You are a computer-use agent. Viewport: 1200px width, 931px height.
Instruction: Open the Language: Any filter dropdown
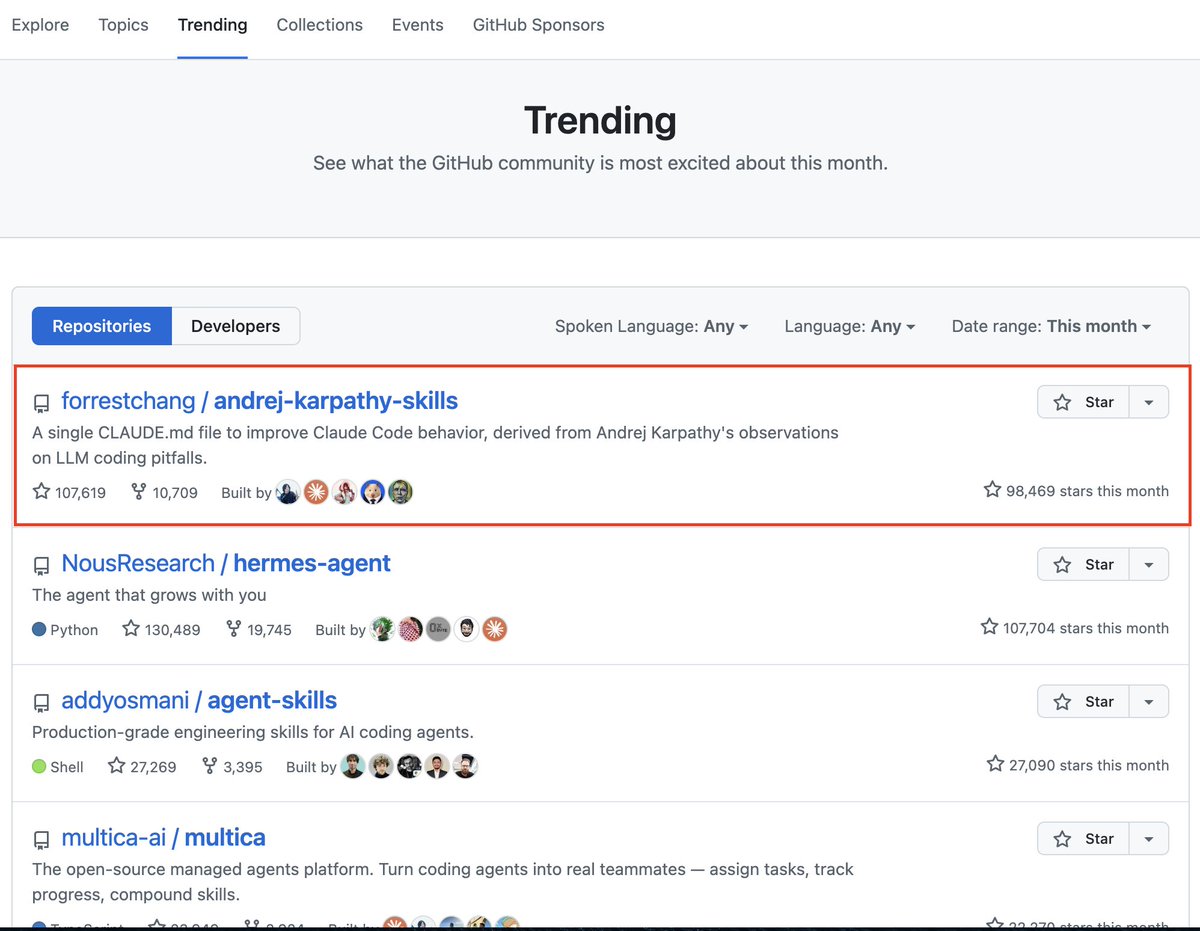tap(849, 326)
